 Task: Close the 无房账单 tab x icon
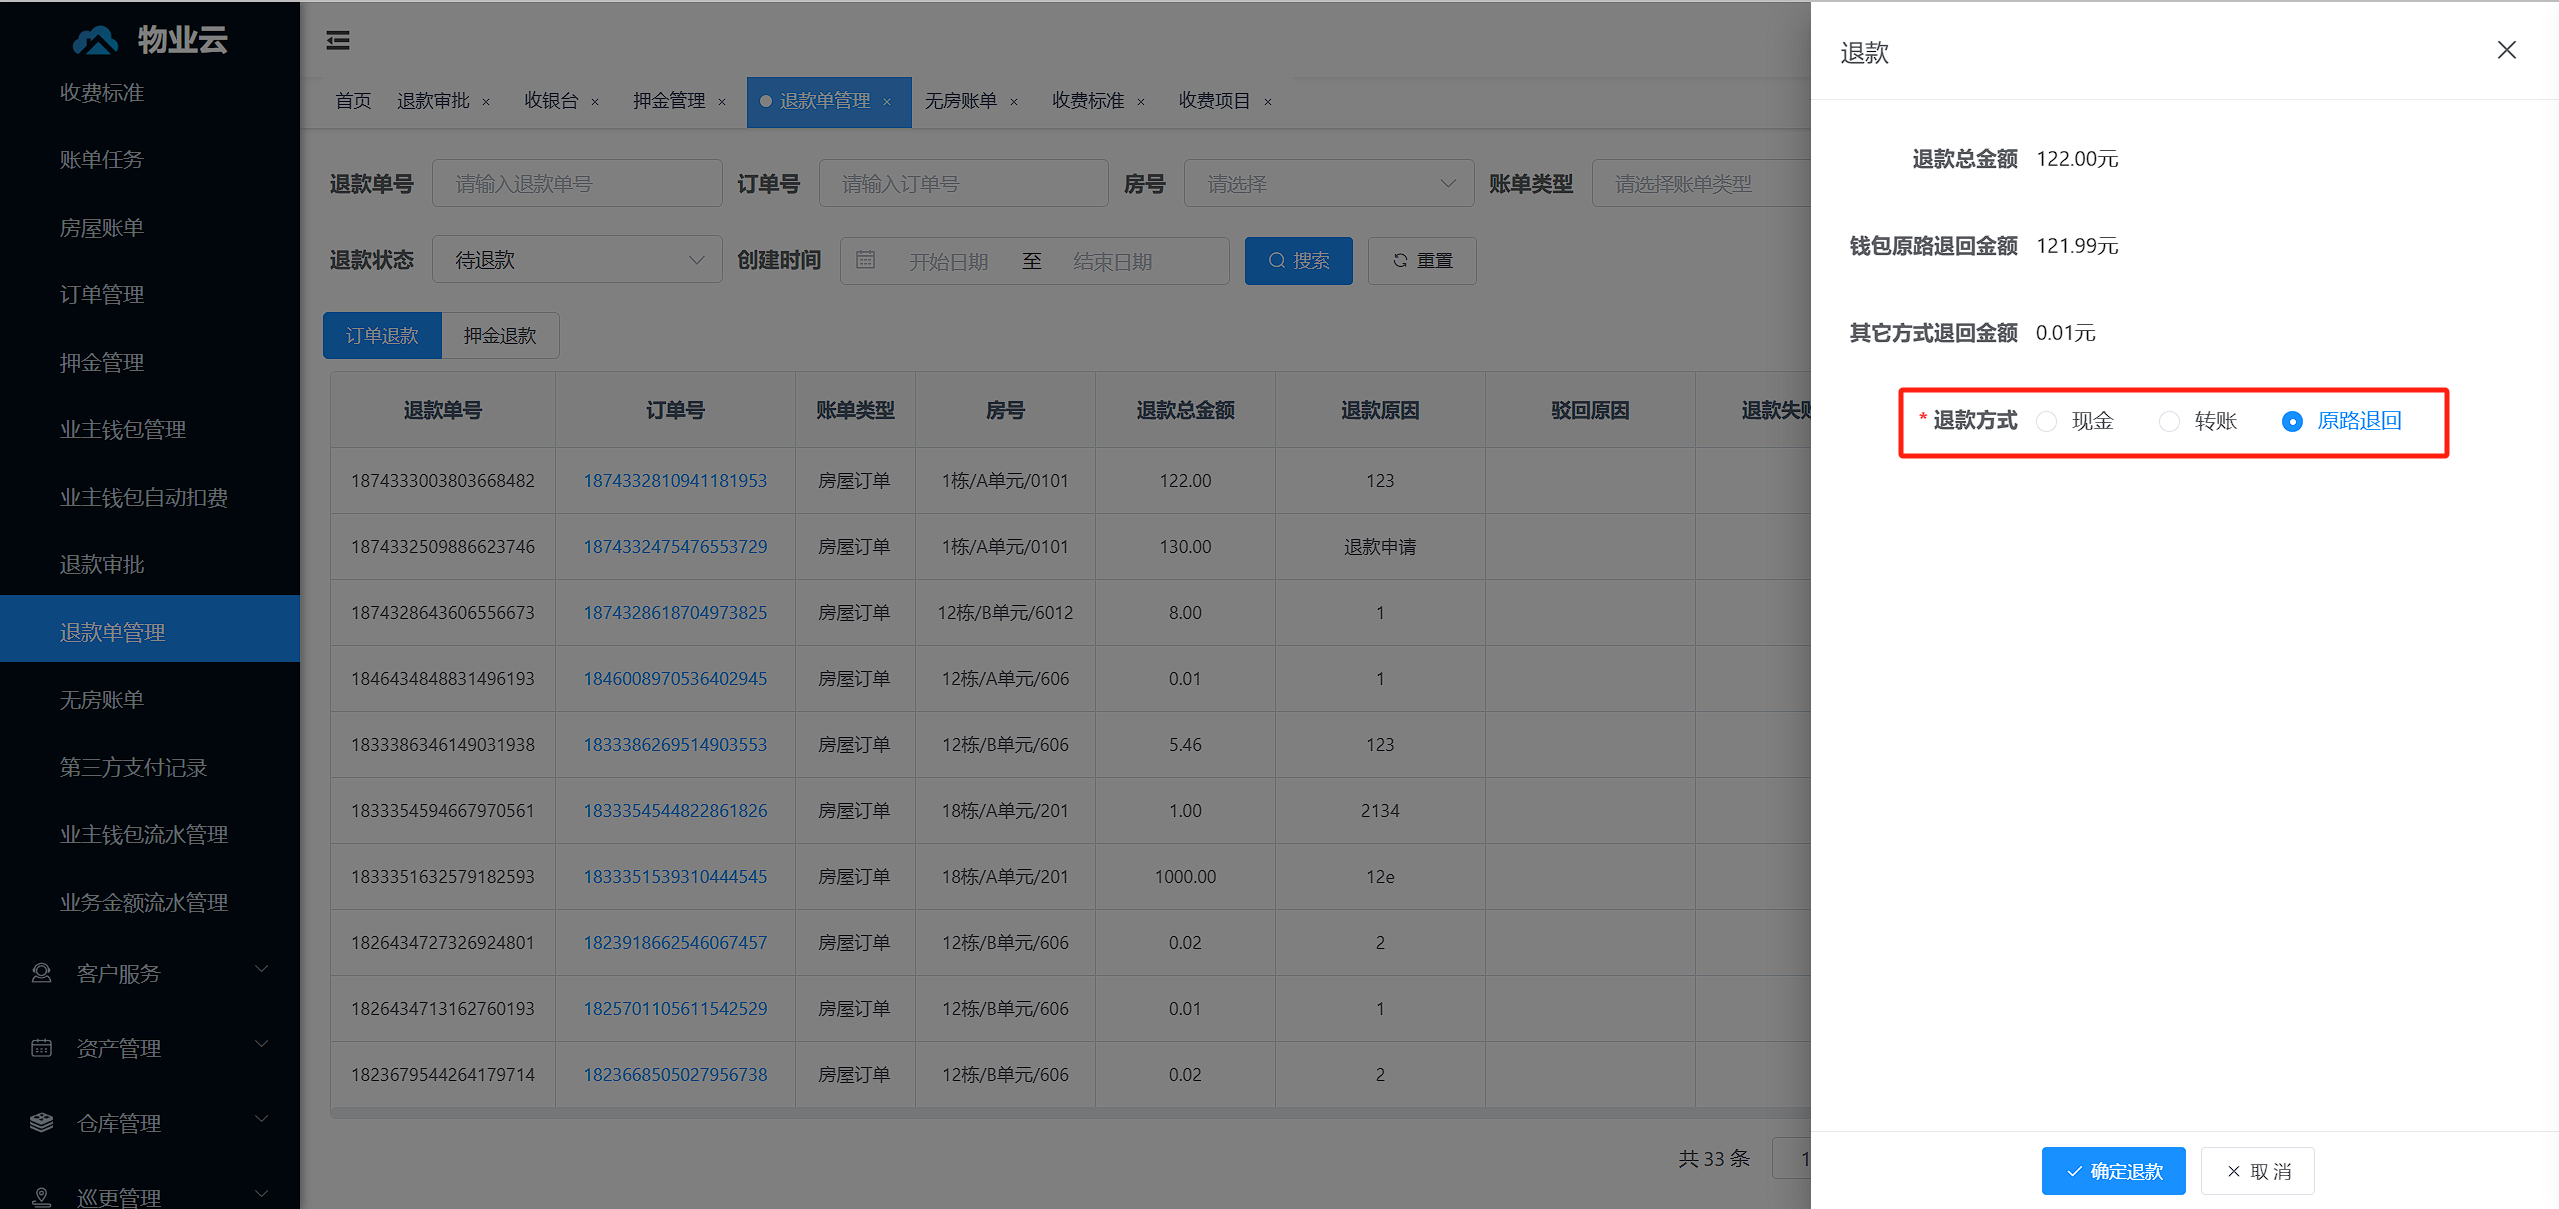pos(1014,102)
